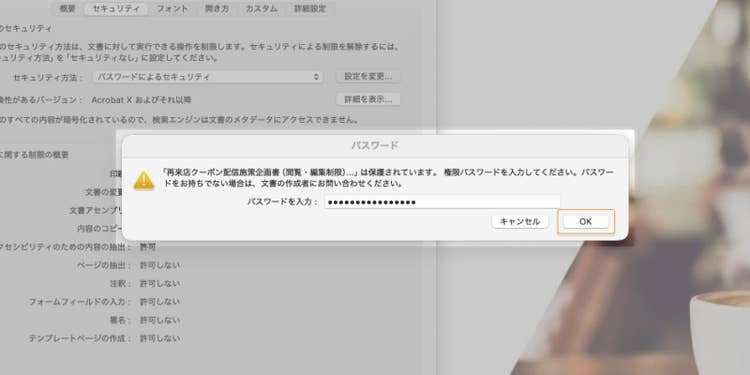Click the テンプレートページの作成 label
The image size is (750, 375).
tap(79, 338)
